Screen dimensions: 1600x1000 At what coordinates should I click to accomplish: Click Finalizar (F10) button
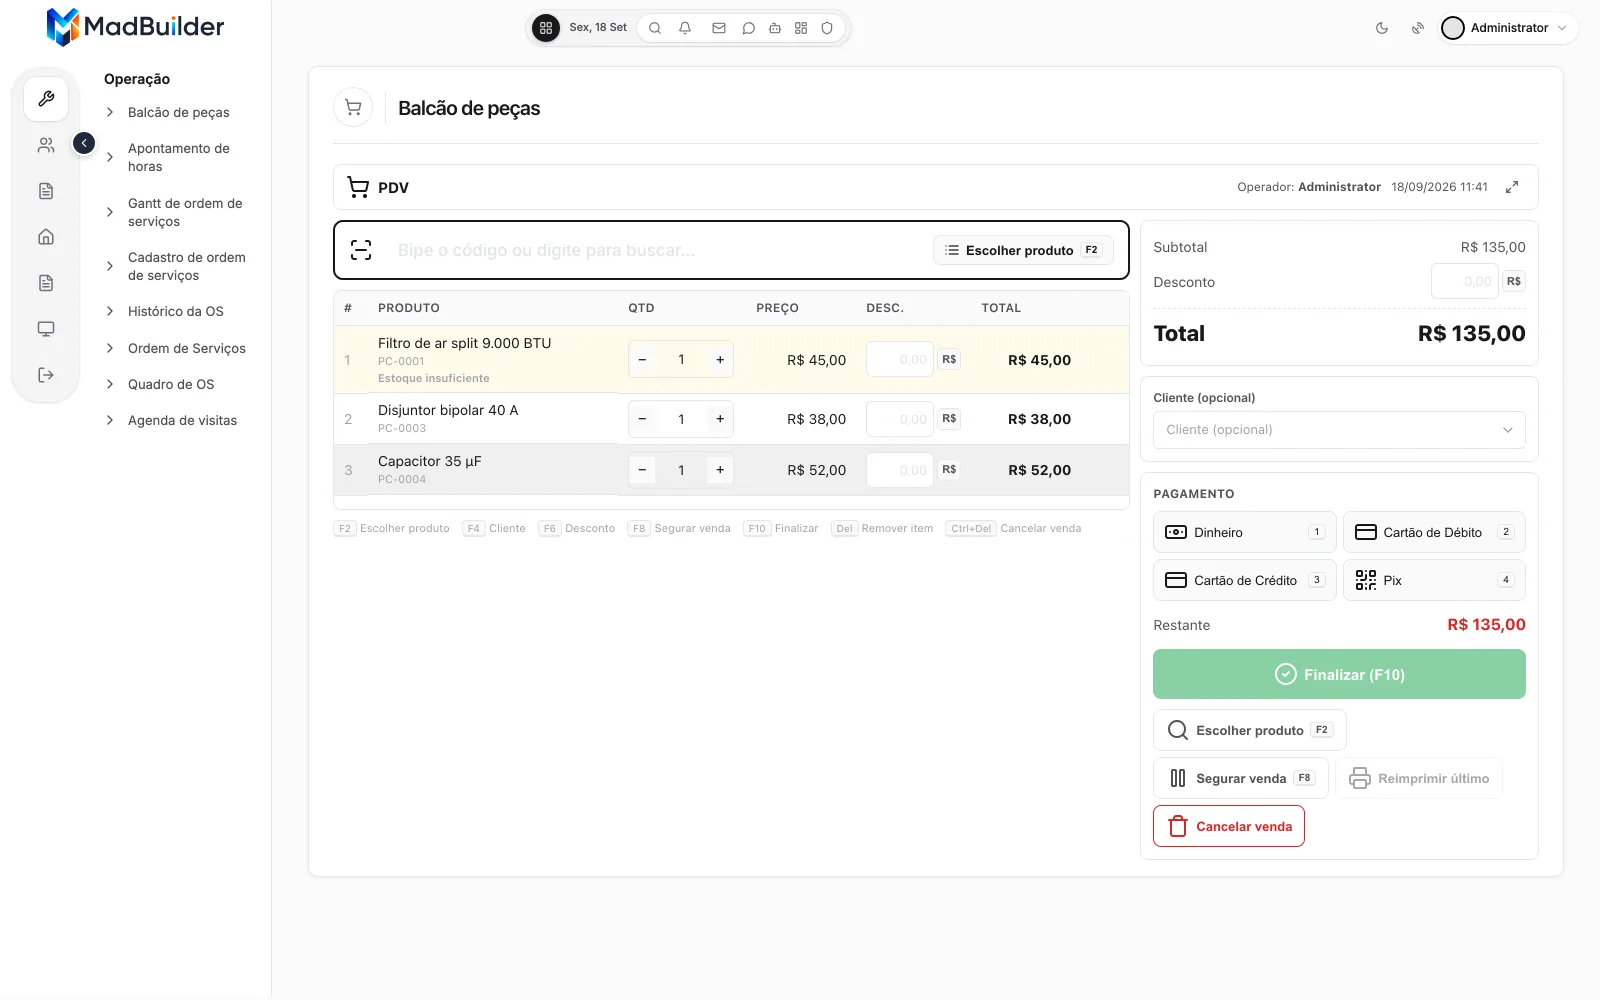point(1339,674)
